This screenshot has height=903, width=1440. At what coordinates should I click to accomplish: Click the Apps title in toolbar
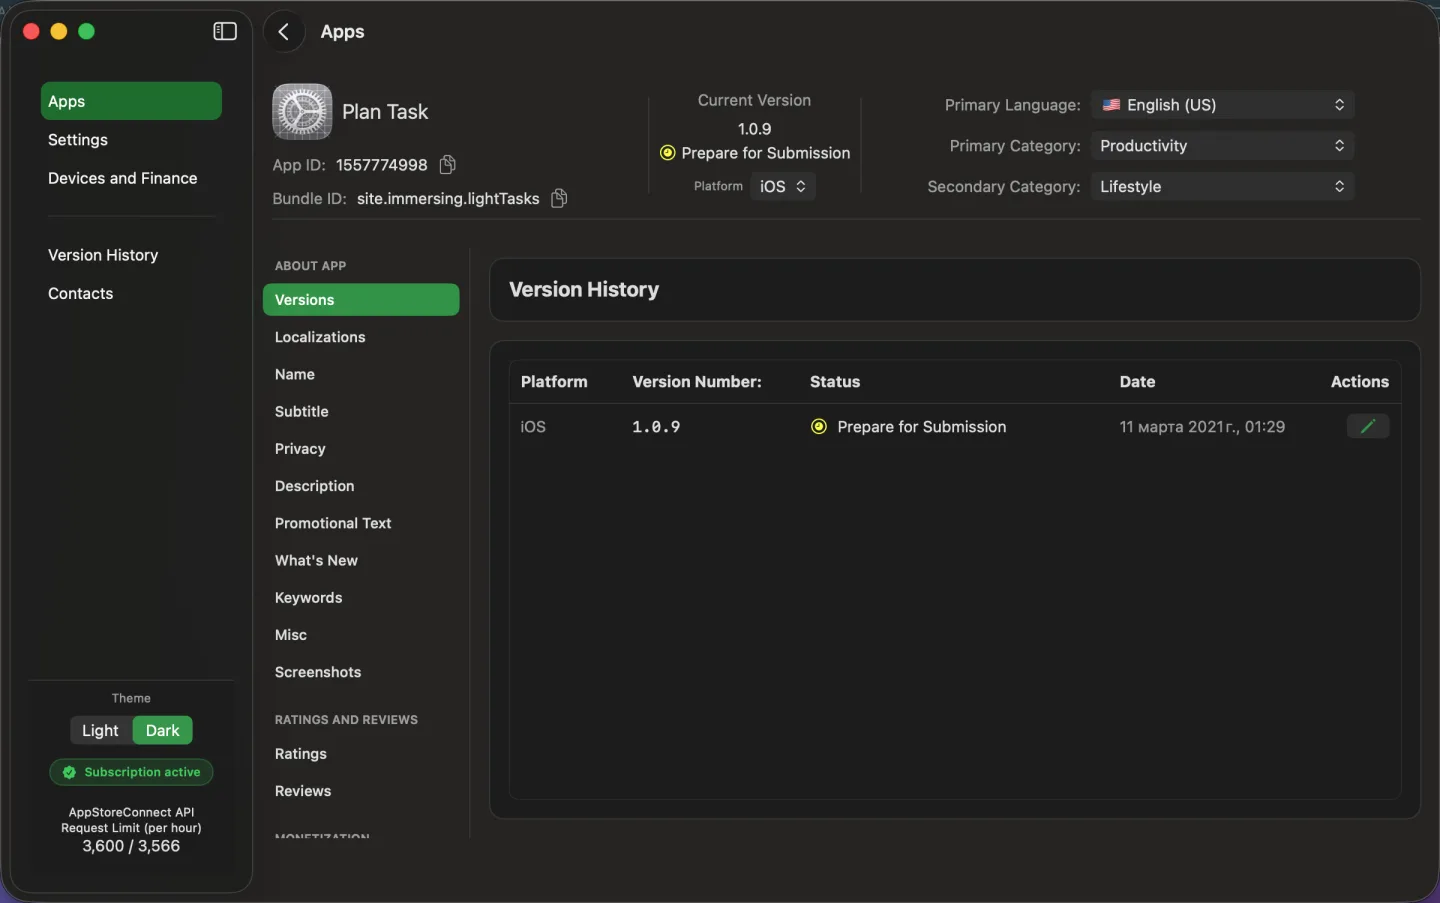pos(342,32)
